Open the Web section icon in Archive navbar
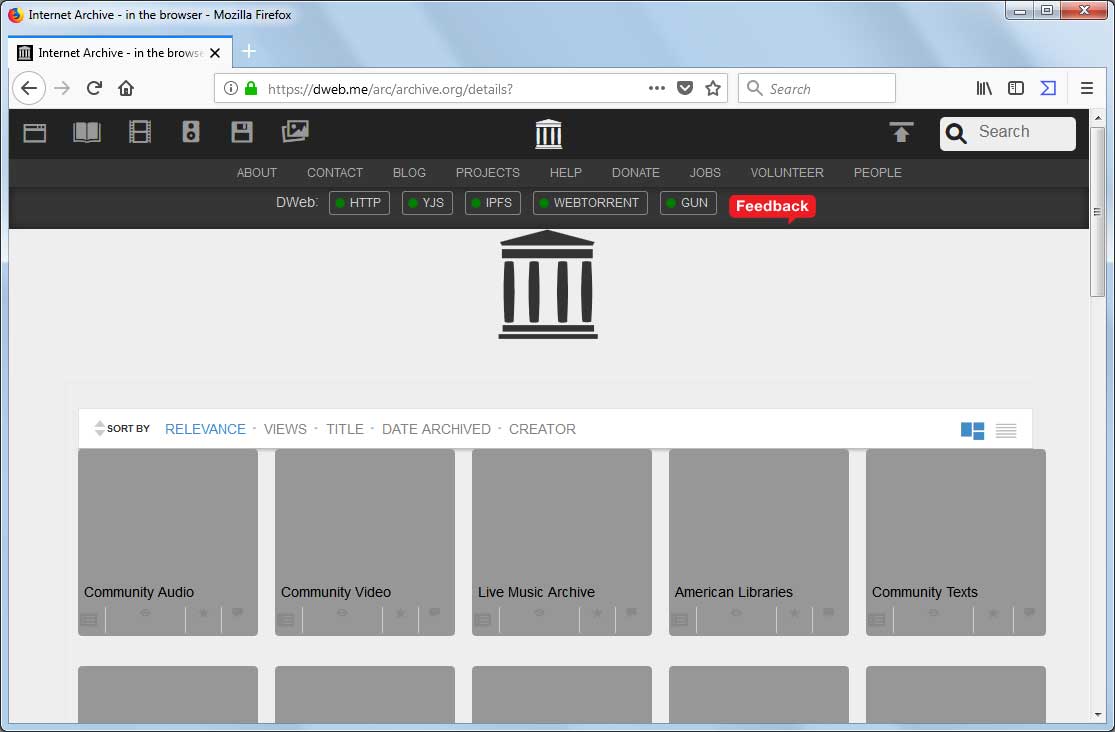Viewport: 1115px width, 732px height. click(x=34, y=132)
